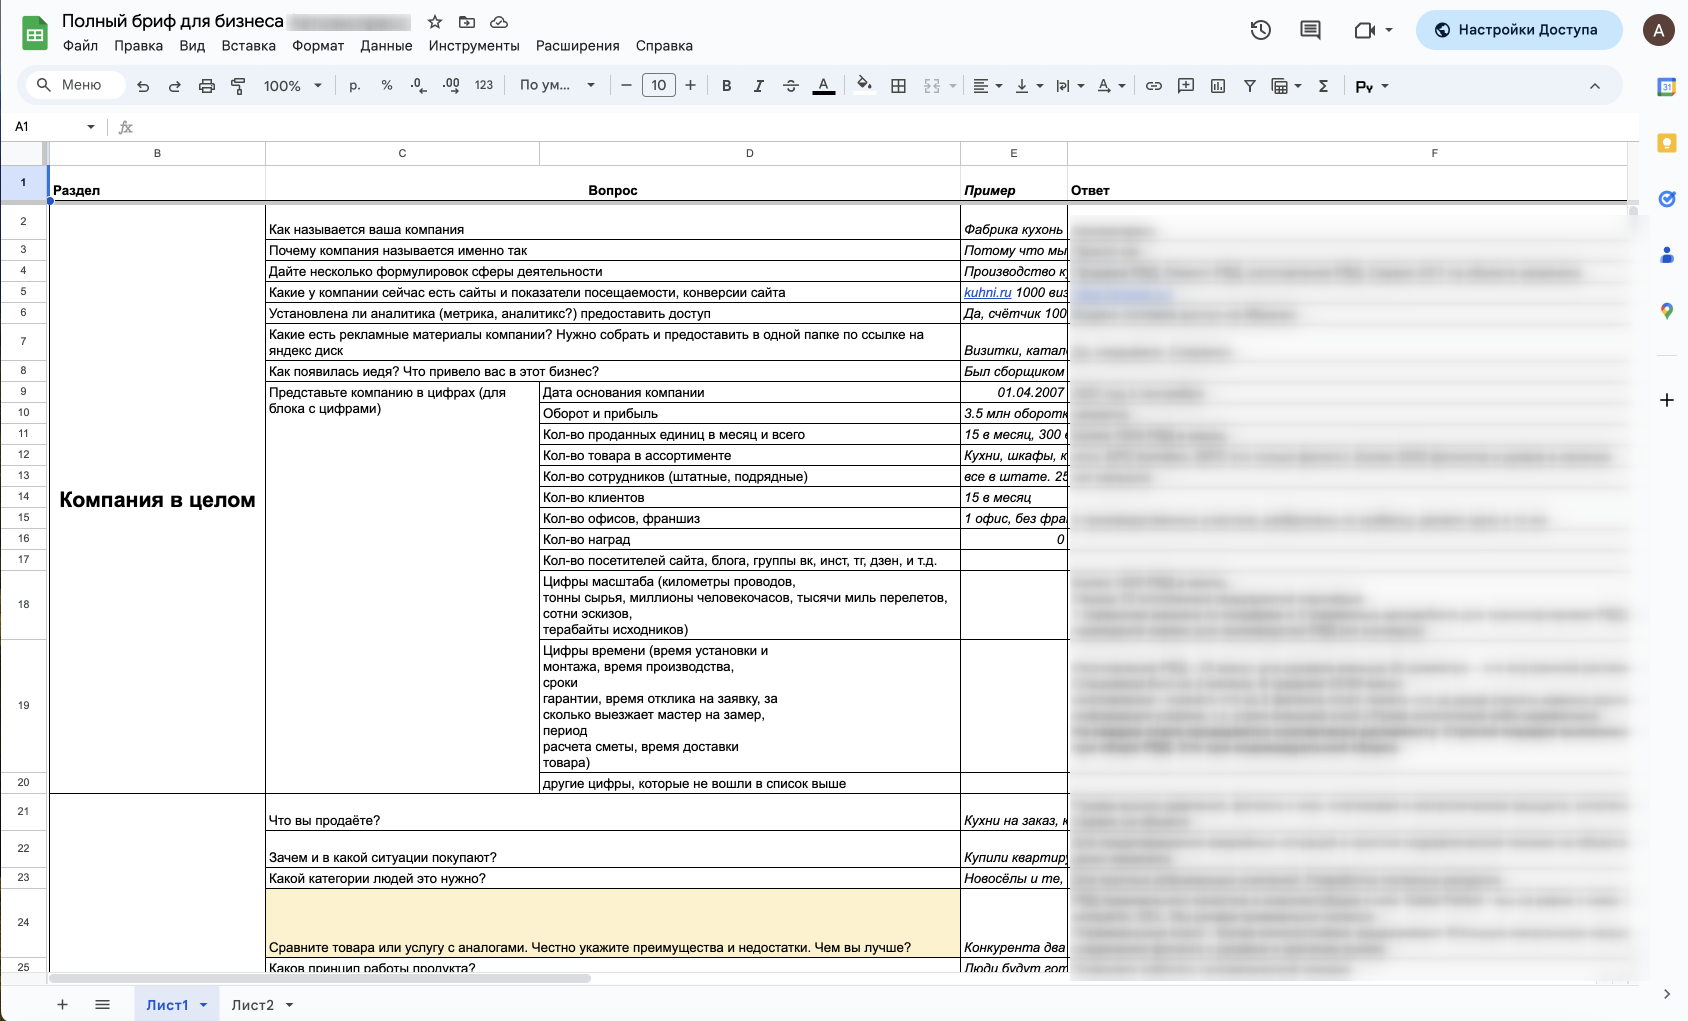Open vertical align dropdown
This screenshot has width=1688, height=1021.
tap(1029, 86)
